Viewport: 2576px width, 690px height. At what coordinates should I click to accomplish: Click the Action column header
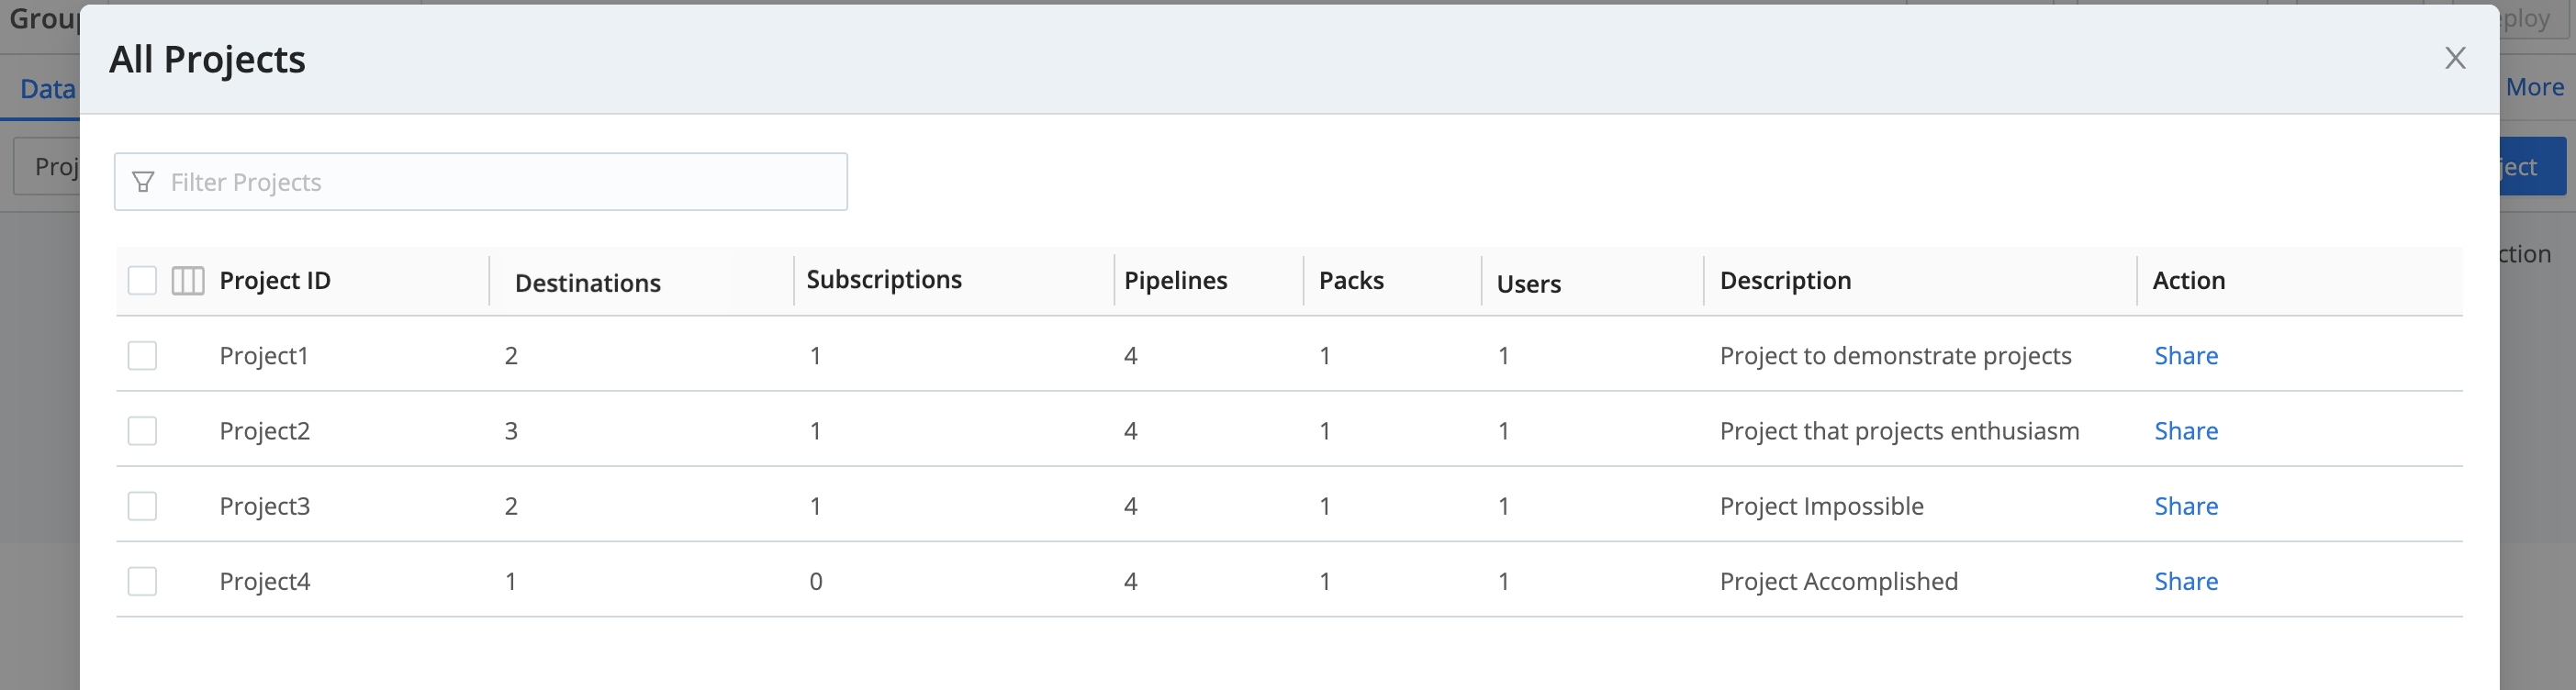(2189, 281)
